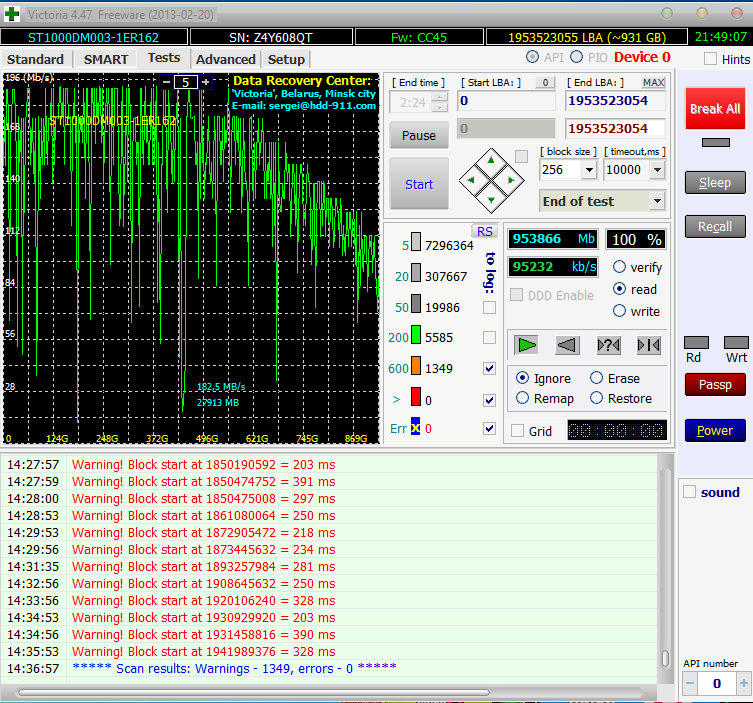Viewport: 753px width, 703px height.
Task: Click the RS reset statistics button
Action: pos(484,231)
